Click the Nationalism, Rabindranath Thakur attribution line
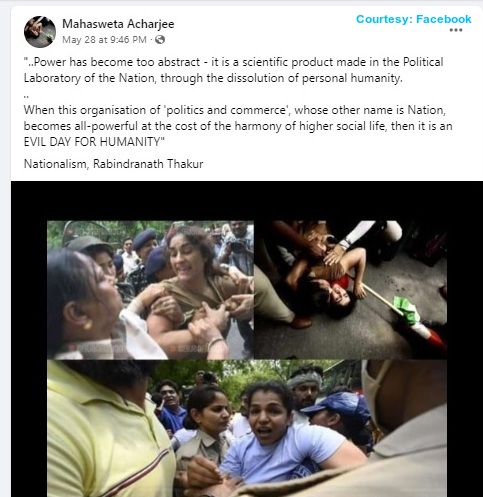 113,164
